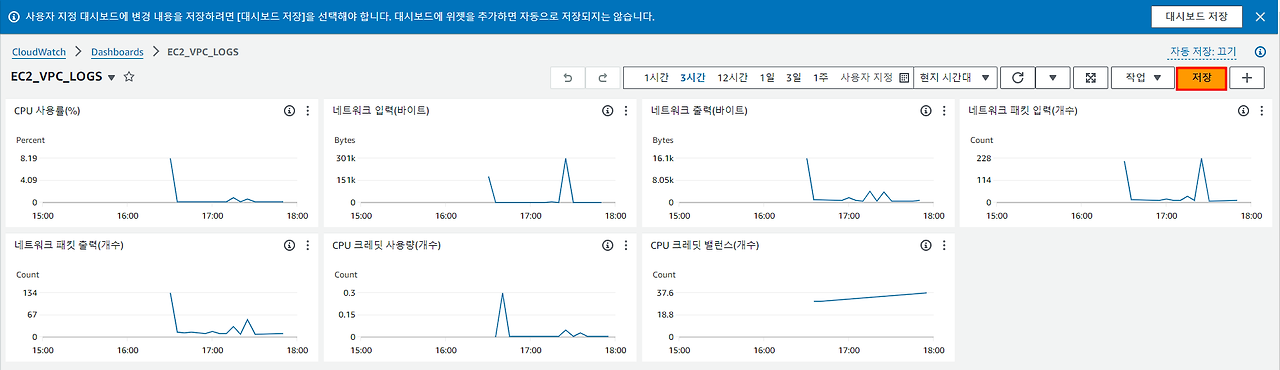Click the undo arrow icon
This screenshot has width=1280, height=370.
pos(568,78)
